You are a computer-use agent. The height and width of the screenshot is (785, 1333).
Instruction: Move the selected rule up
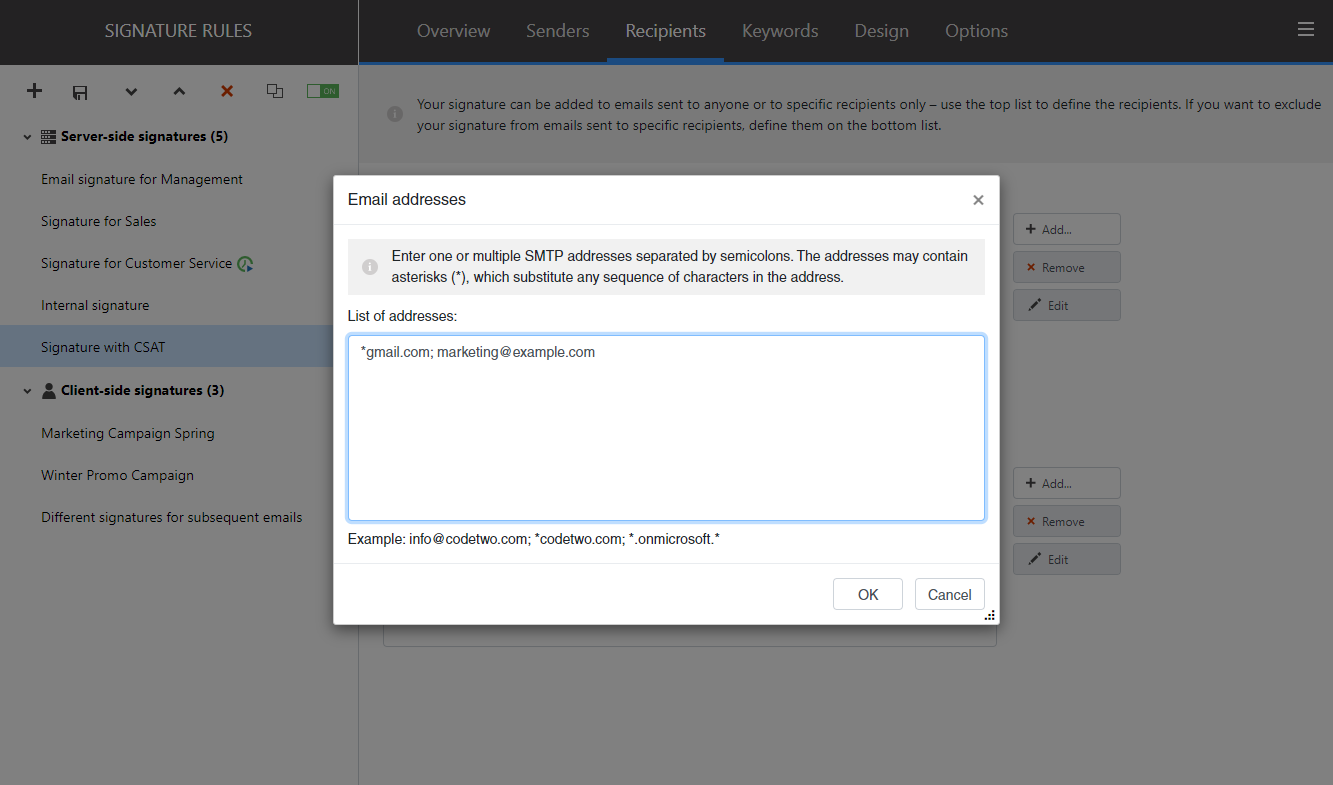(179, 91)
